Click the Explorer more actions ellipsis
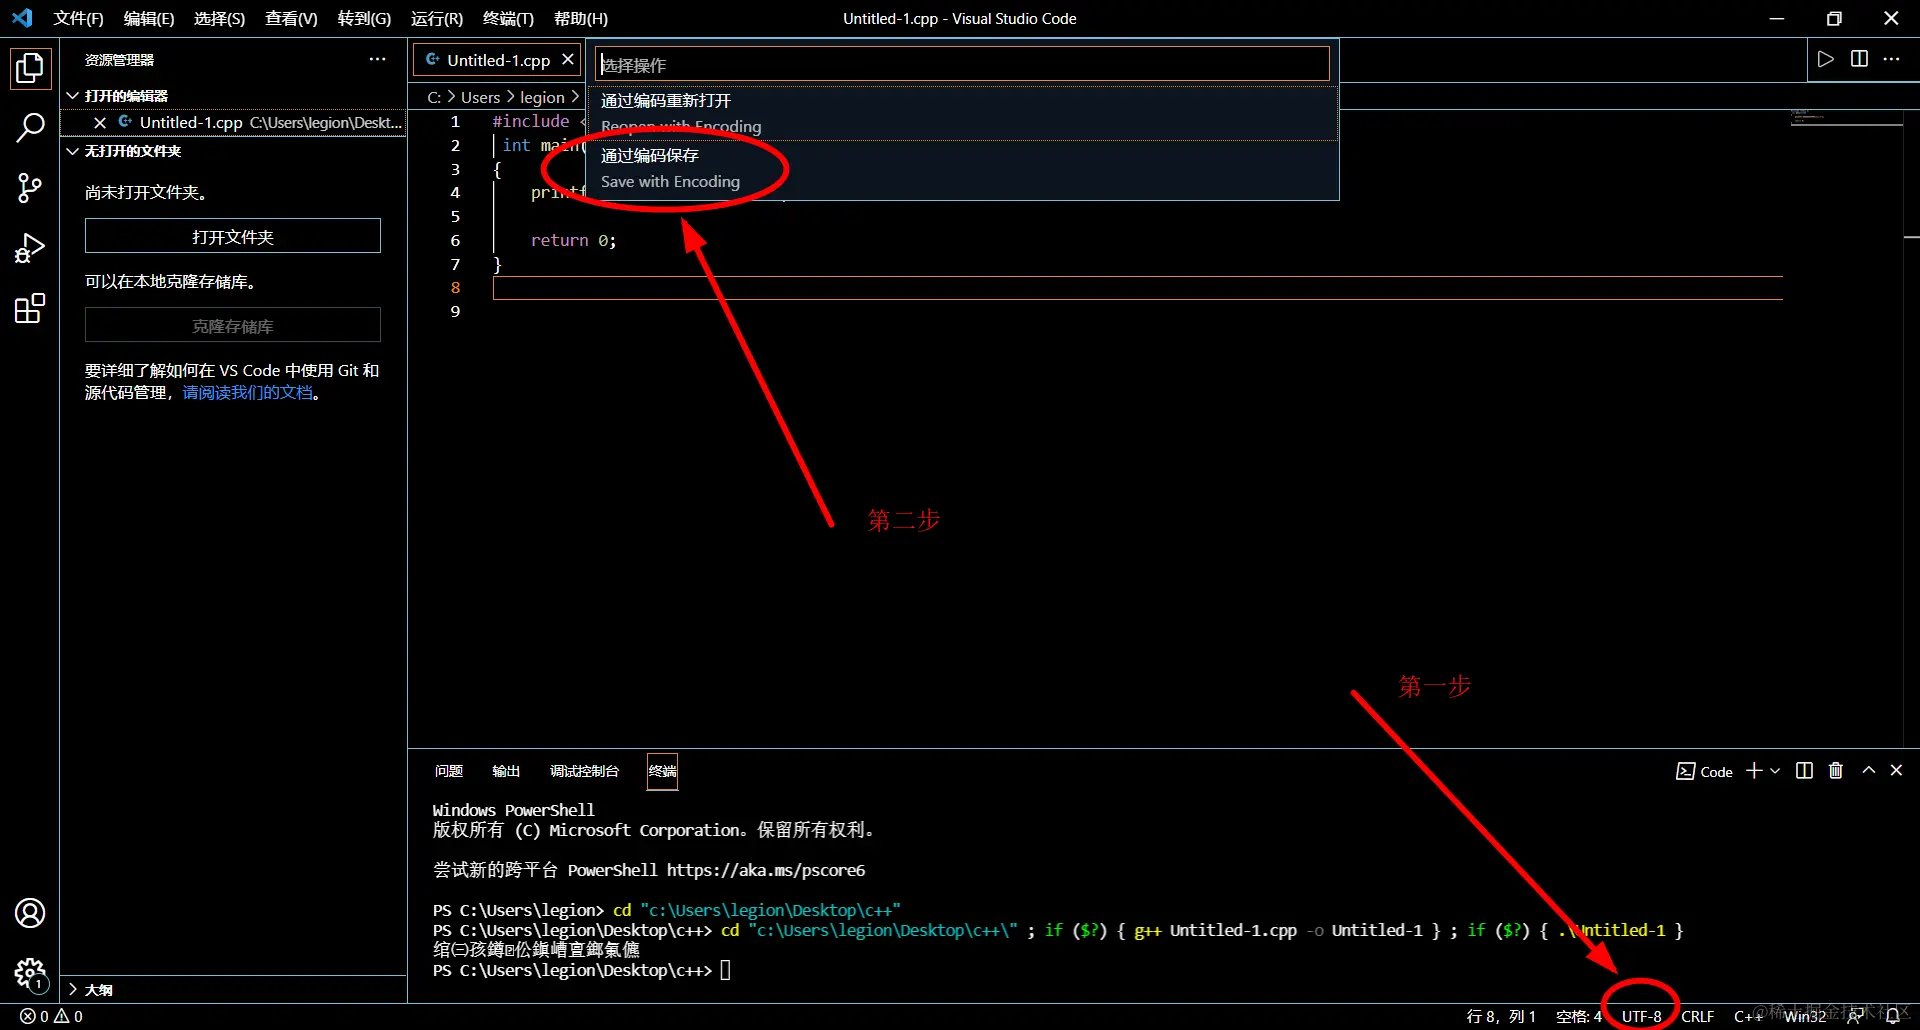This screenshot has width=1920, height=1030. tap(377, 60)
